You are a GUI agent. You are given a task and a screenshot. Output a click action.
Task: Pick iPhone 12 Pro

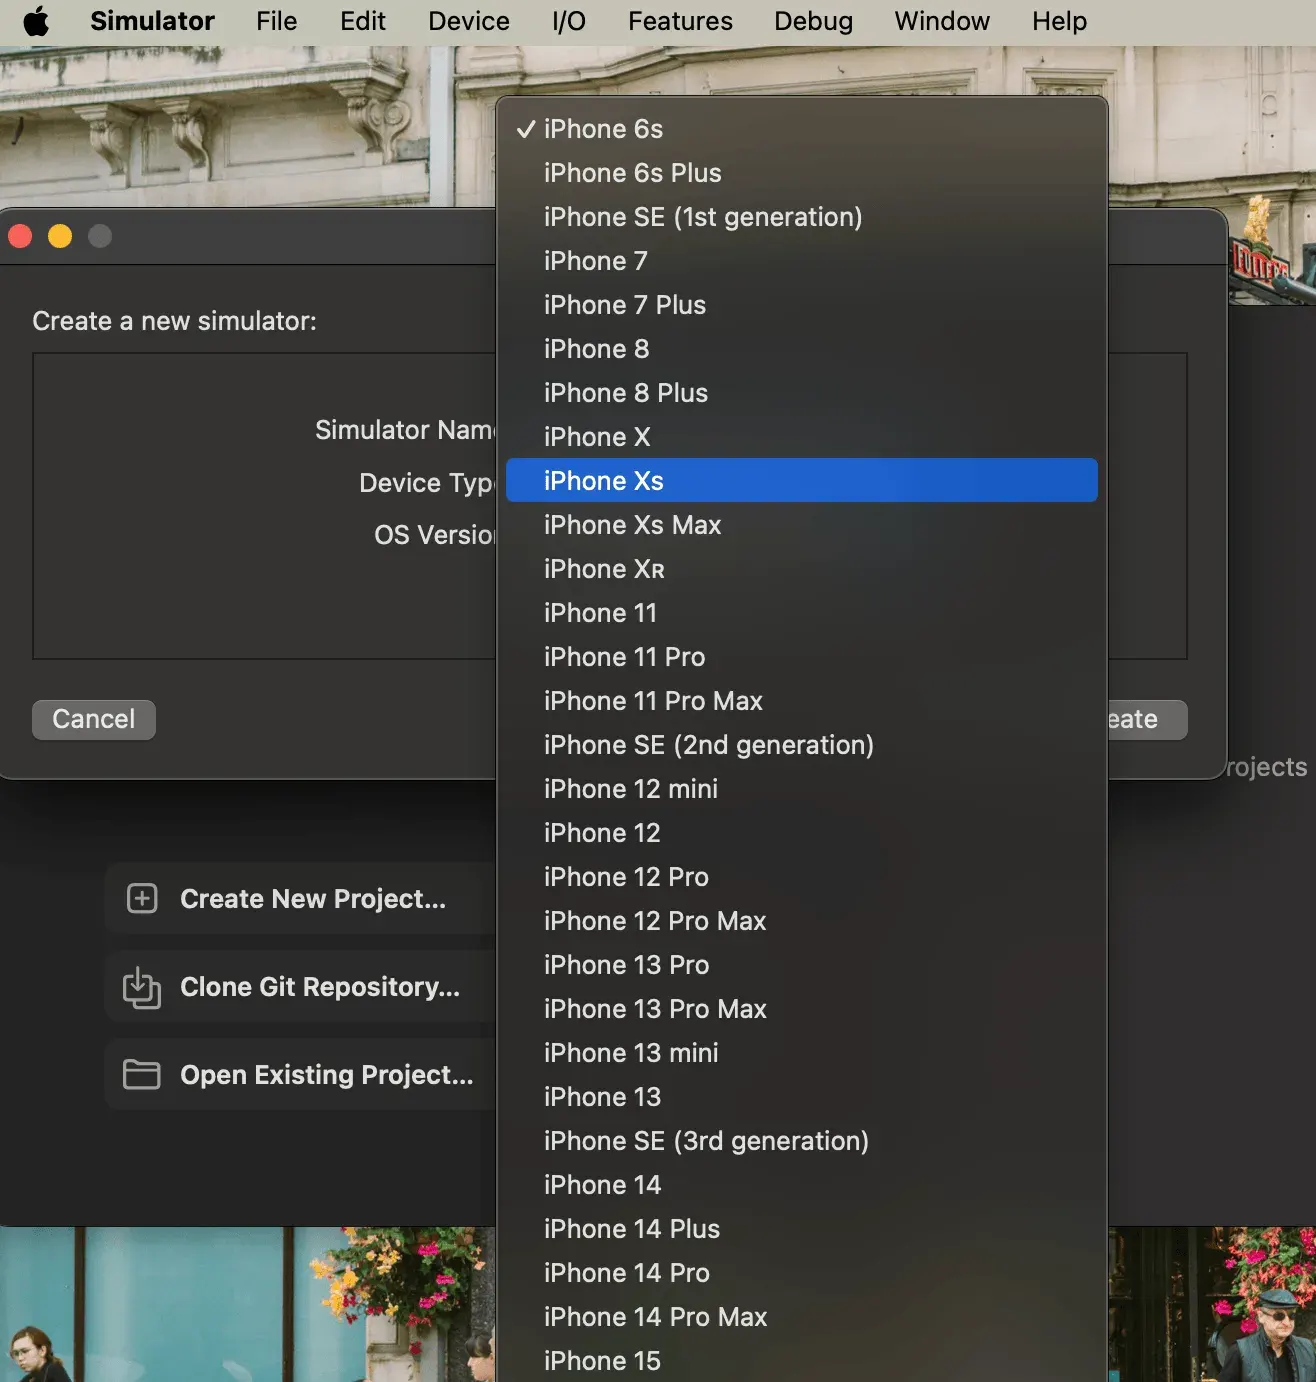pos(802,877)
